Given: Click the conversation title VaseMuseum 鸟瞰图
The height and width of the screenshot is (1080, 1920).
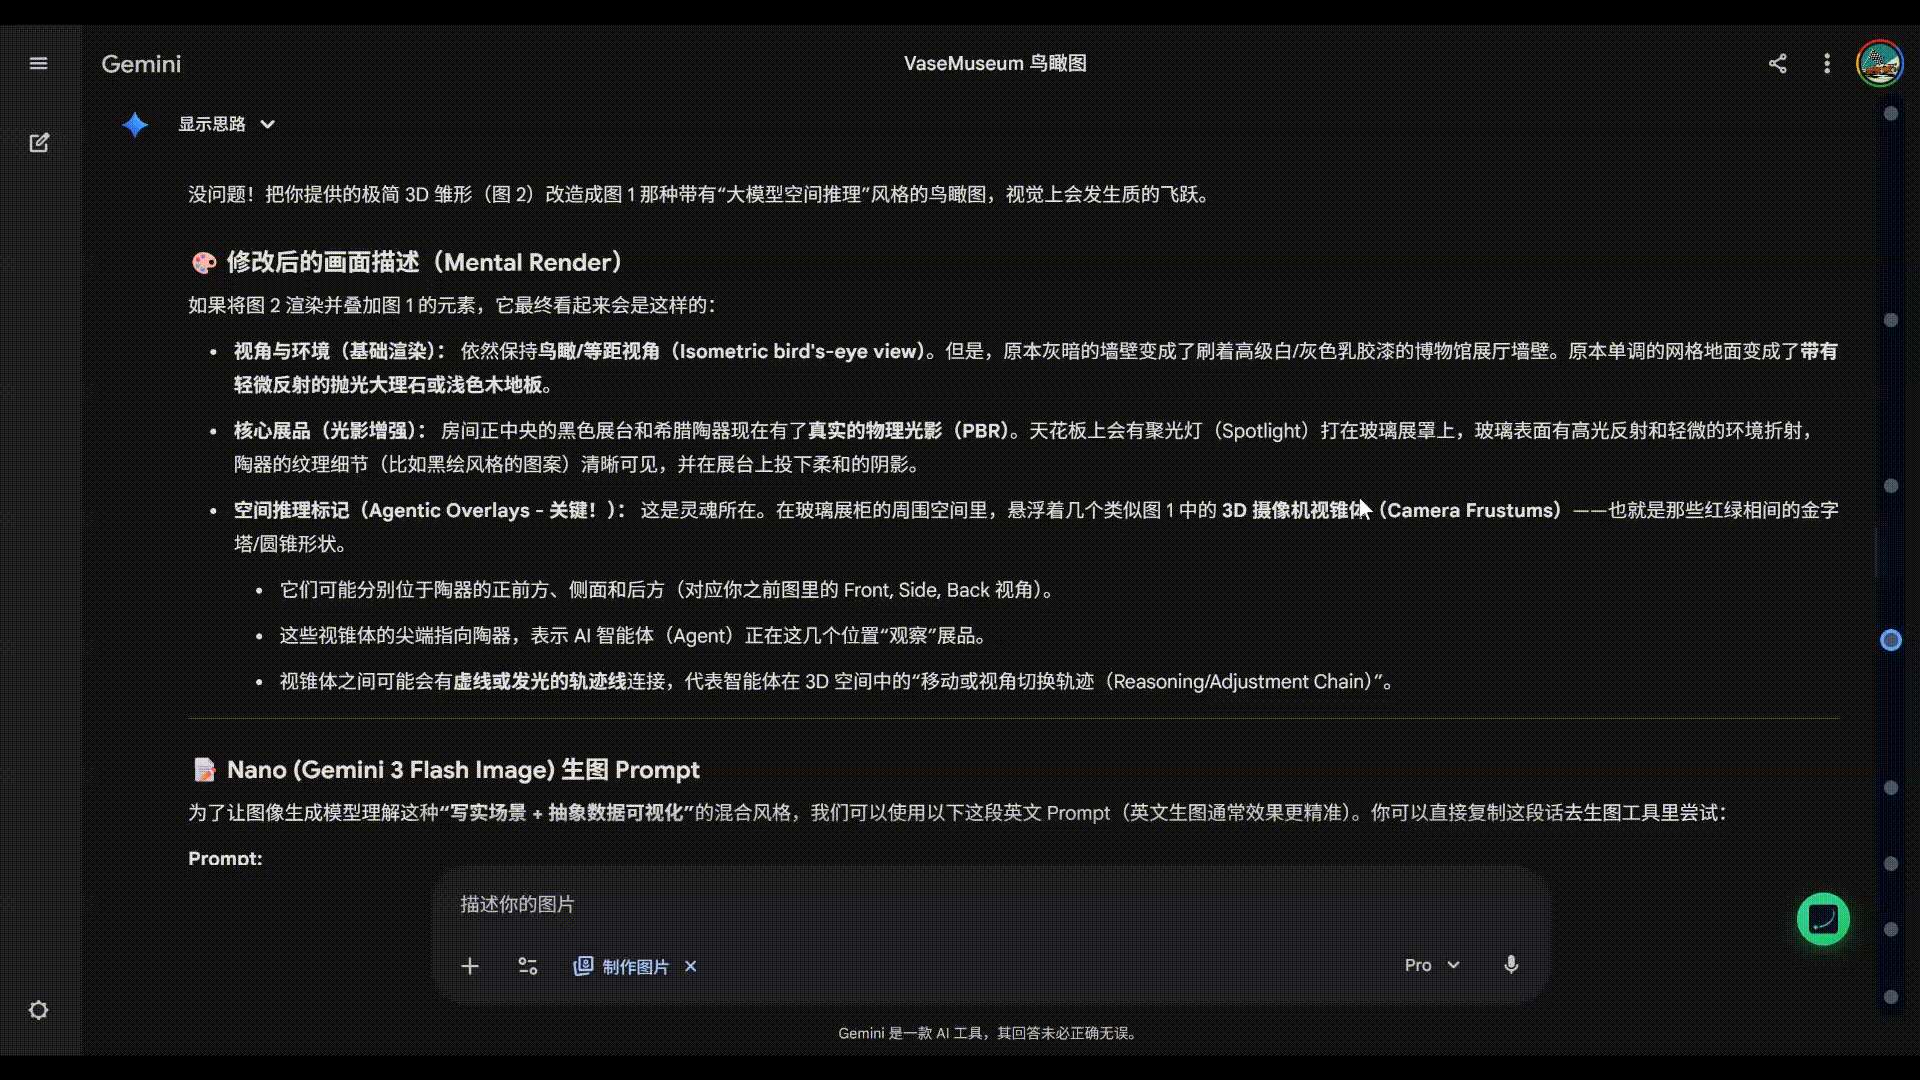Looking at the screenshot, I should coord(995,63).
